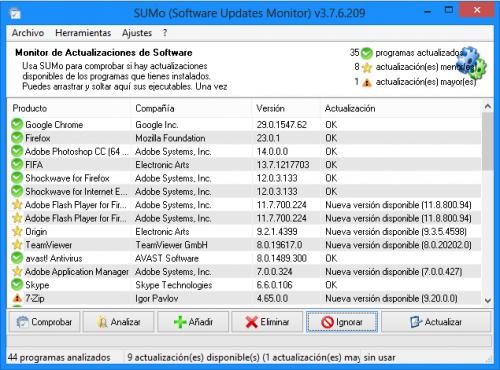Click version 8.0.1489.300 cell
Viewport: 500px width, 370px height.
[x=281, y=258]
